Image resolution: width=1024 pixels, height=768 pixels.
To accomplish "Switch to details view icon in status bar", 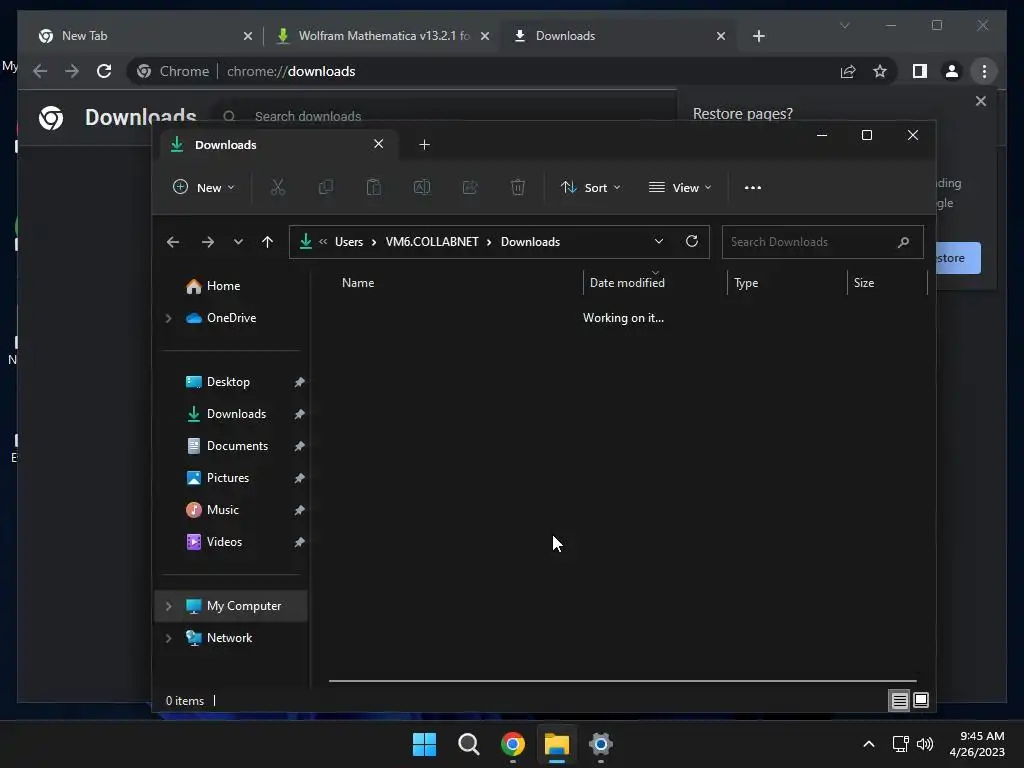I will coord(899,701).
